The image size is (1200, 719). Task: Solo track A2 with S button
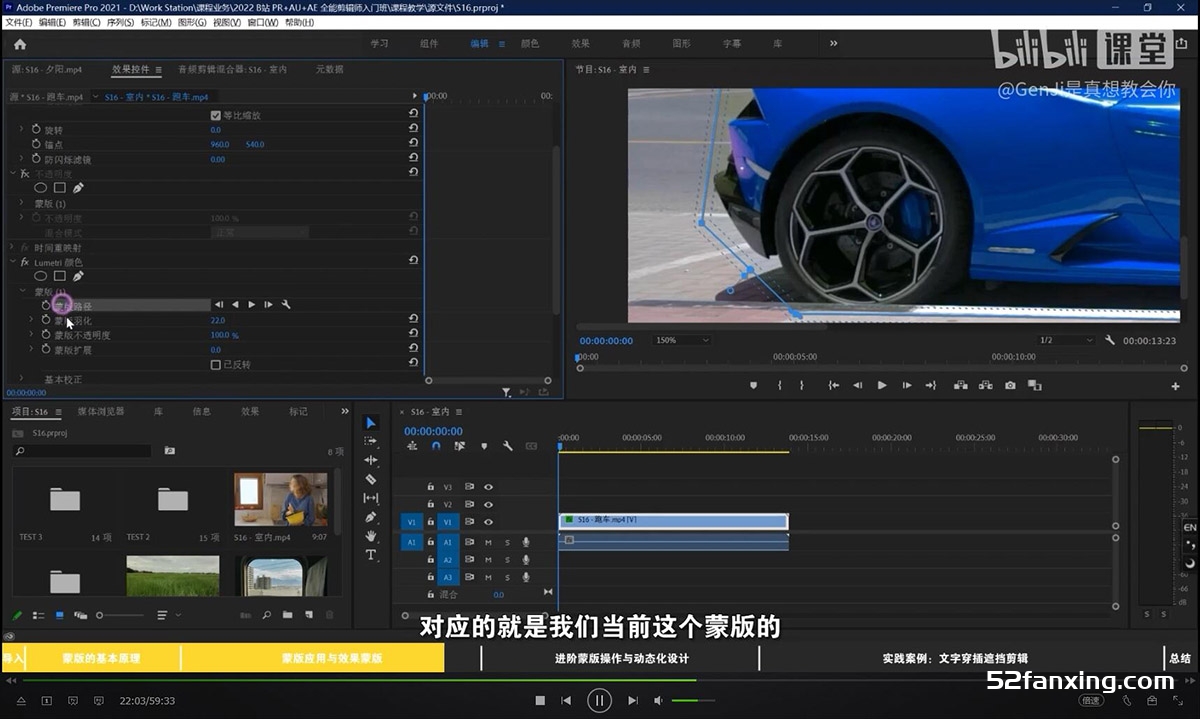coord(507,560)
